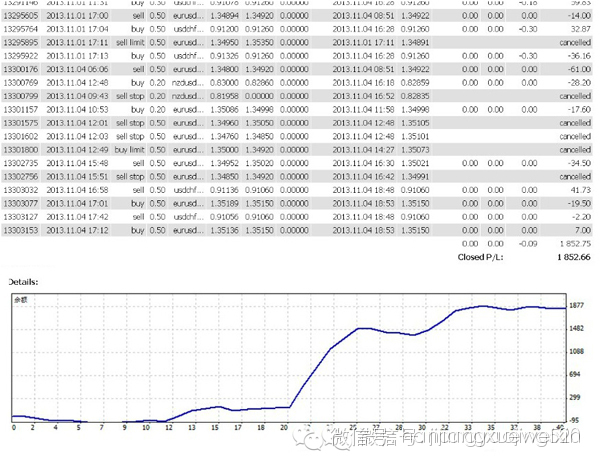
Task: Select order number 13300799
Action: click(x=21, y=96)
